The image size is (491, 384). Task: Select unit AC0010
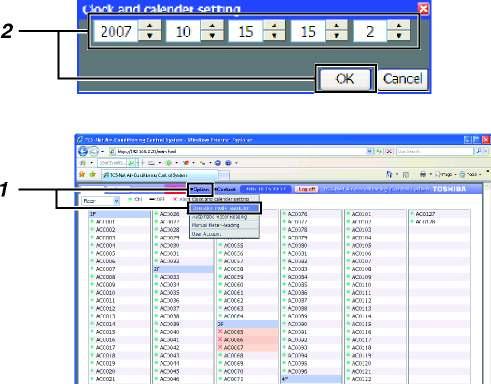106,293
